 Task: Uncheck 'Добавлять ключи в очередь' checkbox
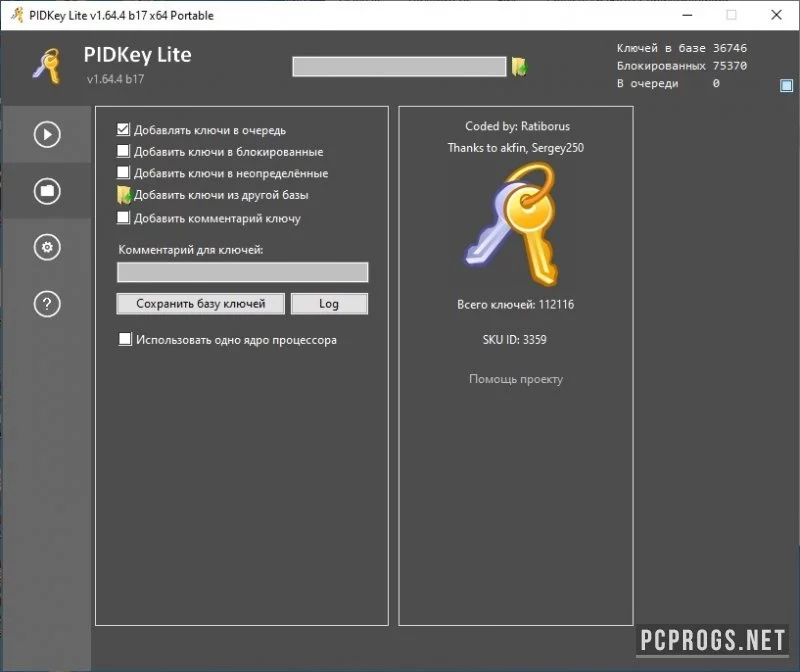[123, 130]
